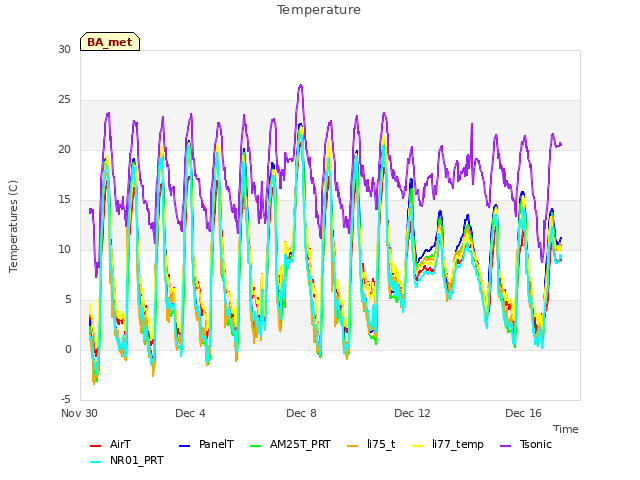Click the 'Nov 30' x-axis tick label
The width and height of the screenshot is (640, 480).
pos(79,413)
